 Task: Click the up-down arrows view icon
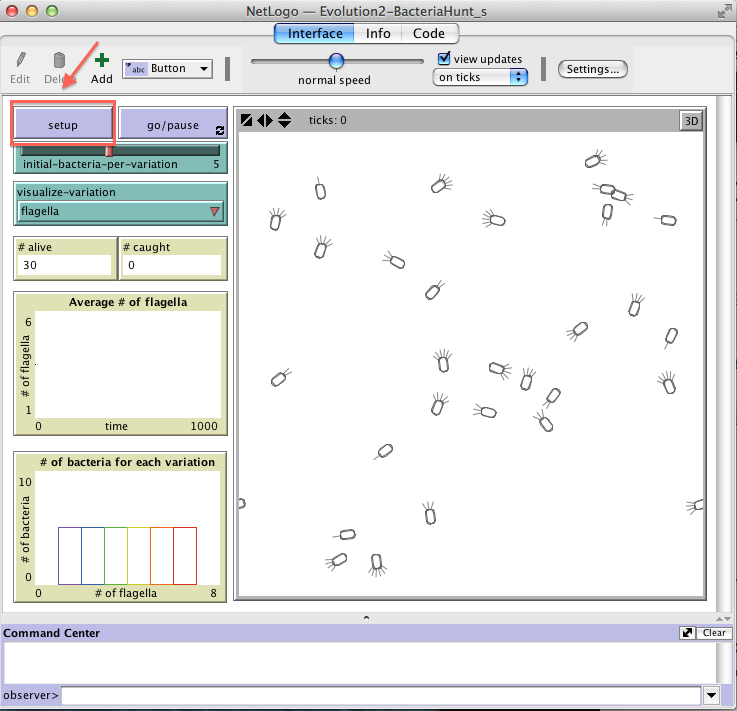(284, 120)
